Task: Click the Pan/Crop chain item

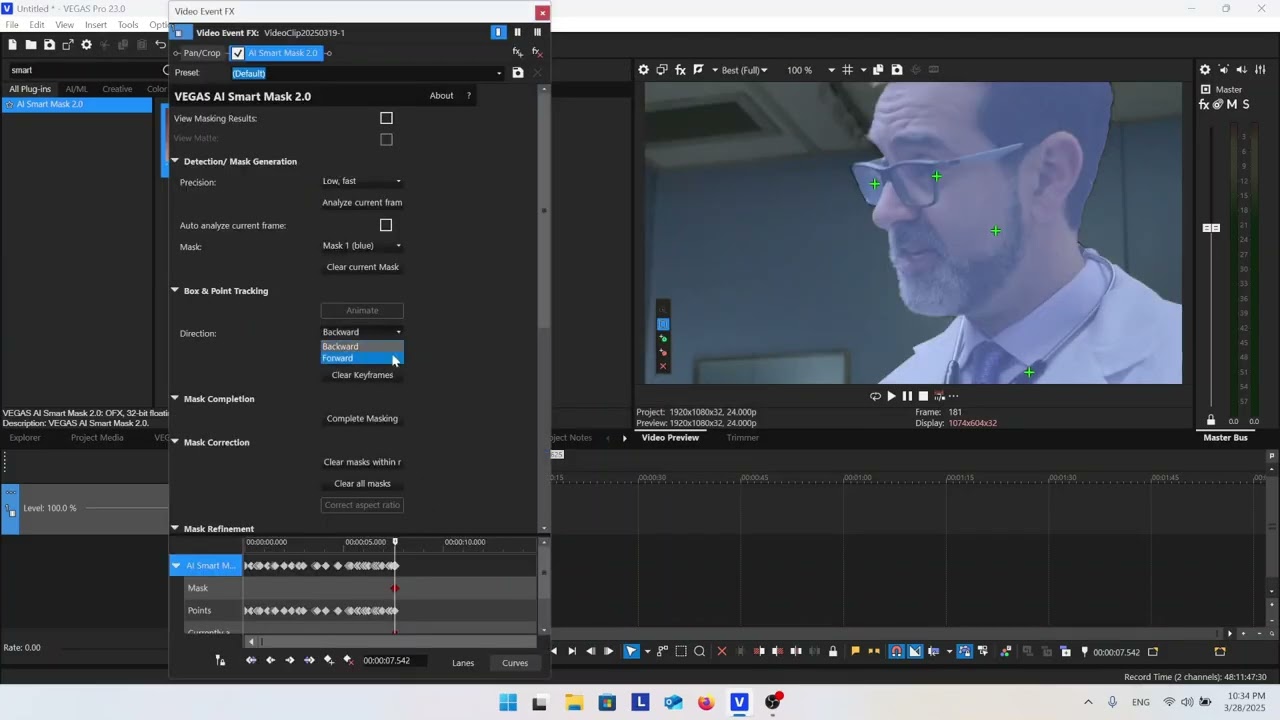Action: (x=201, y=53)
